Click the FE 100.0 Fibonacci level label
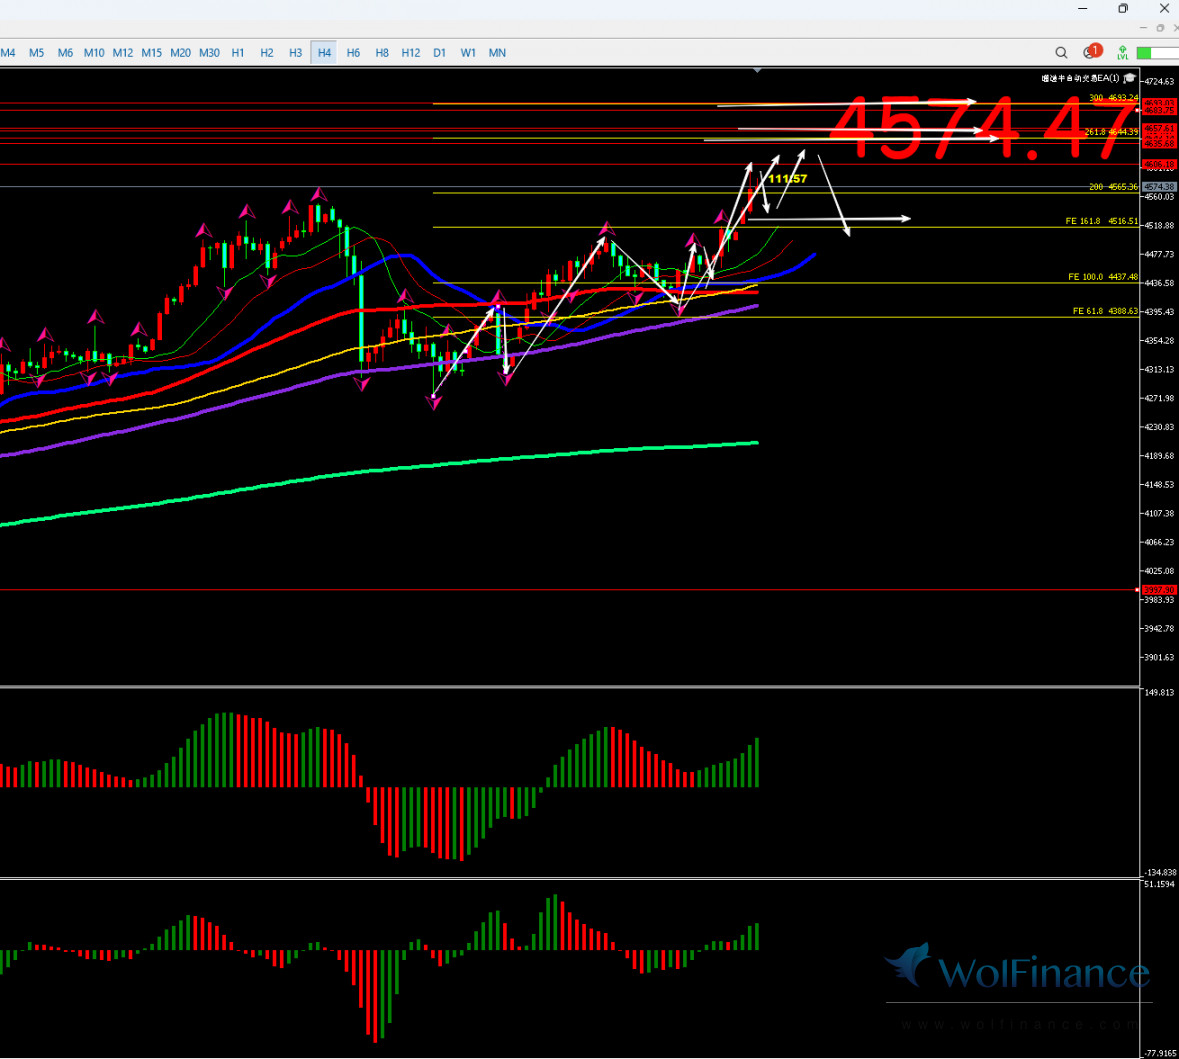Screen dimensions: 1179x1059 click(x=1102, y=277)
